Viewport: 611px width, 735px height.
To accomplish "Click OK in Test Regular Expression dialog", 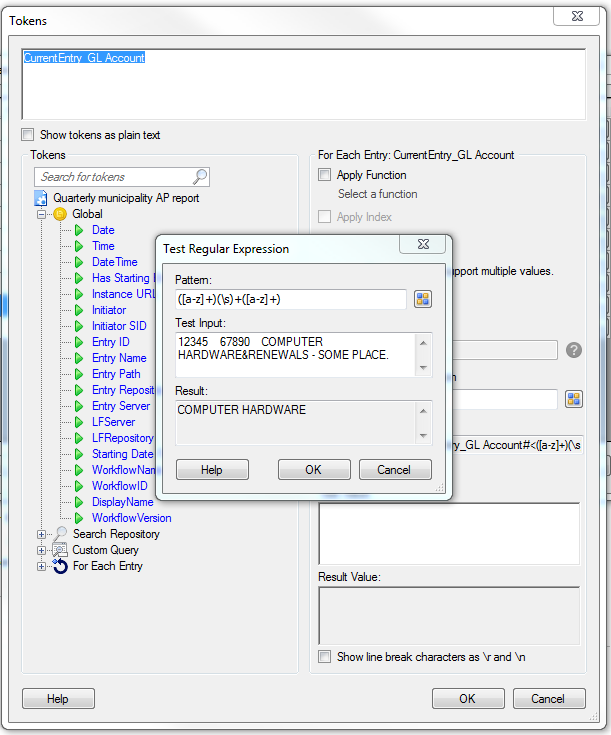I will click(314, 470).
